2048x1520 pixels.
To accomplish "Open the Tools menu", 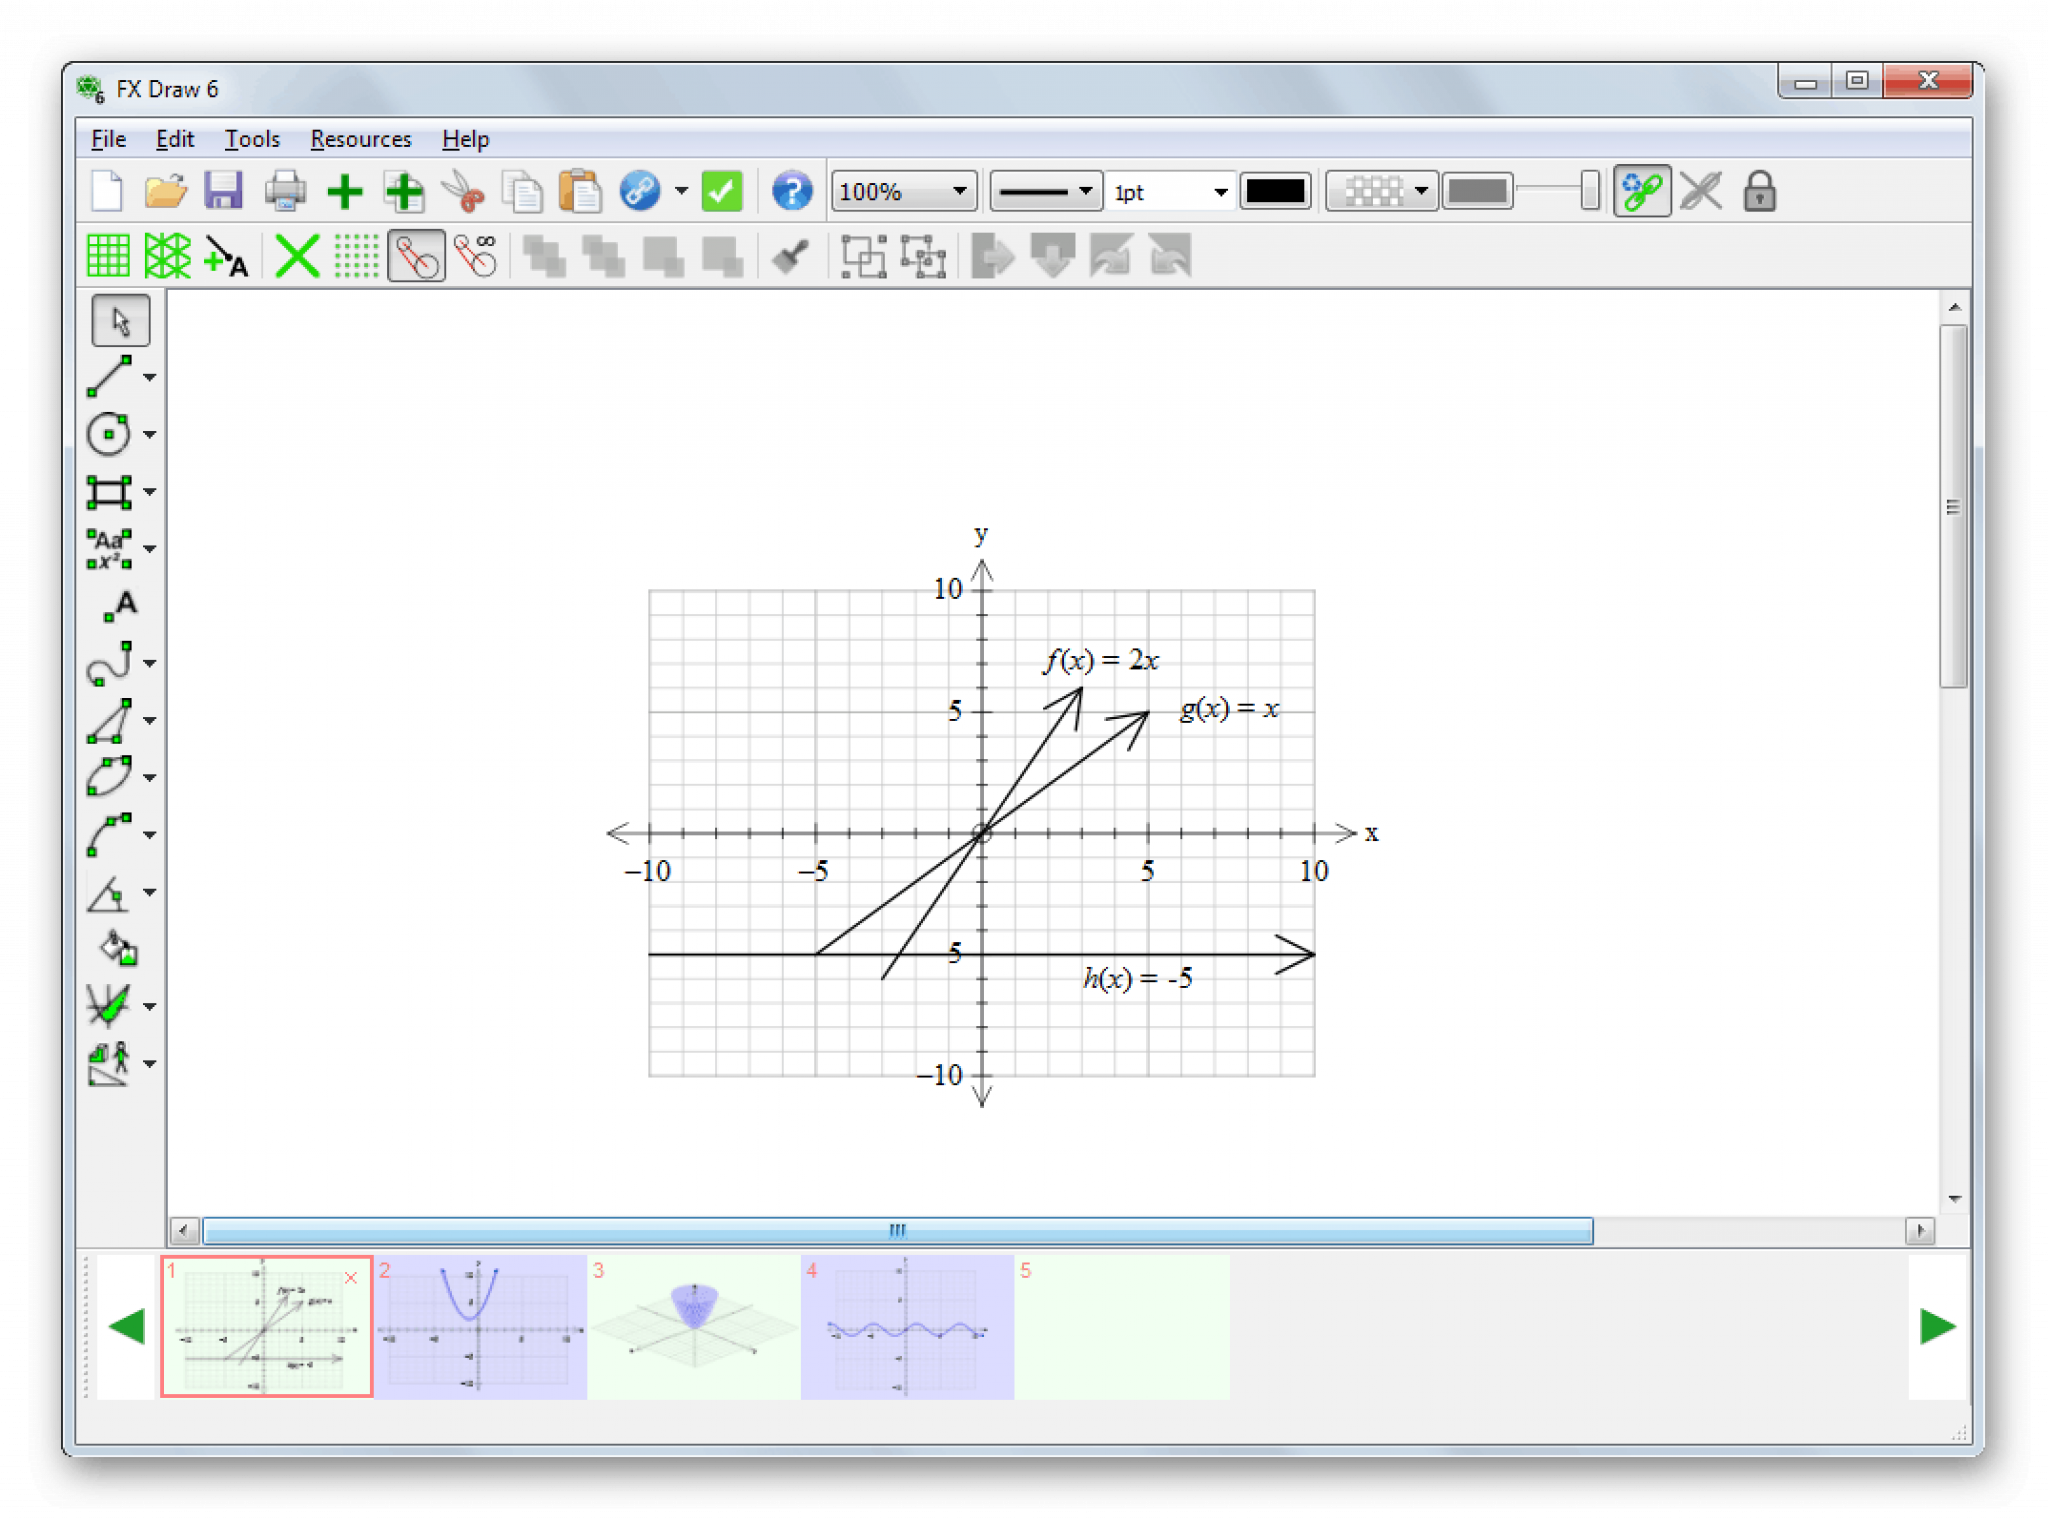I will pos(252,139).
